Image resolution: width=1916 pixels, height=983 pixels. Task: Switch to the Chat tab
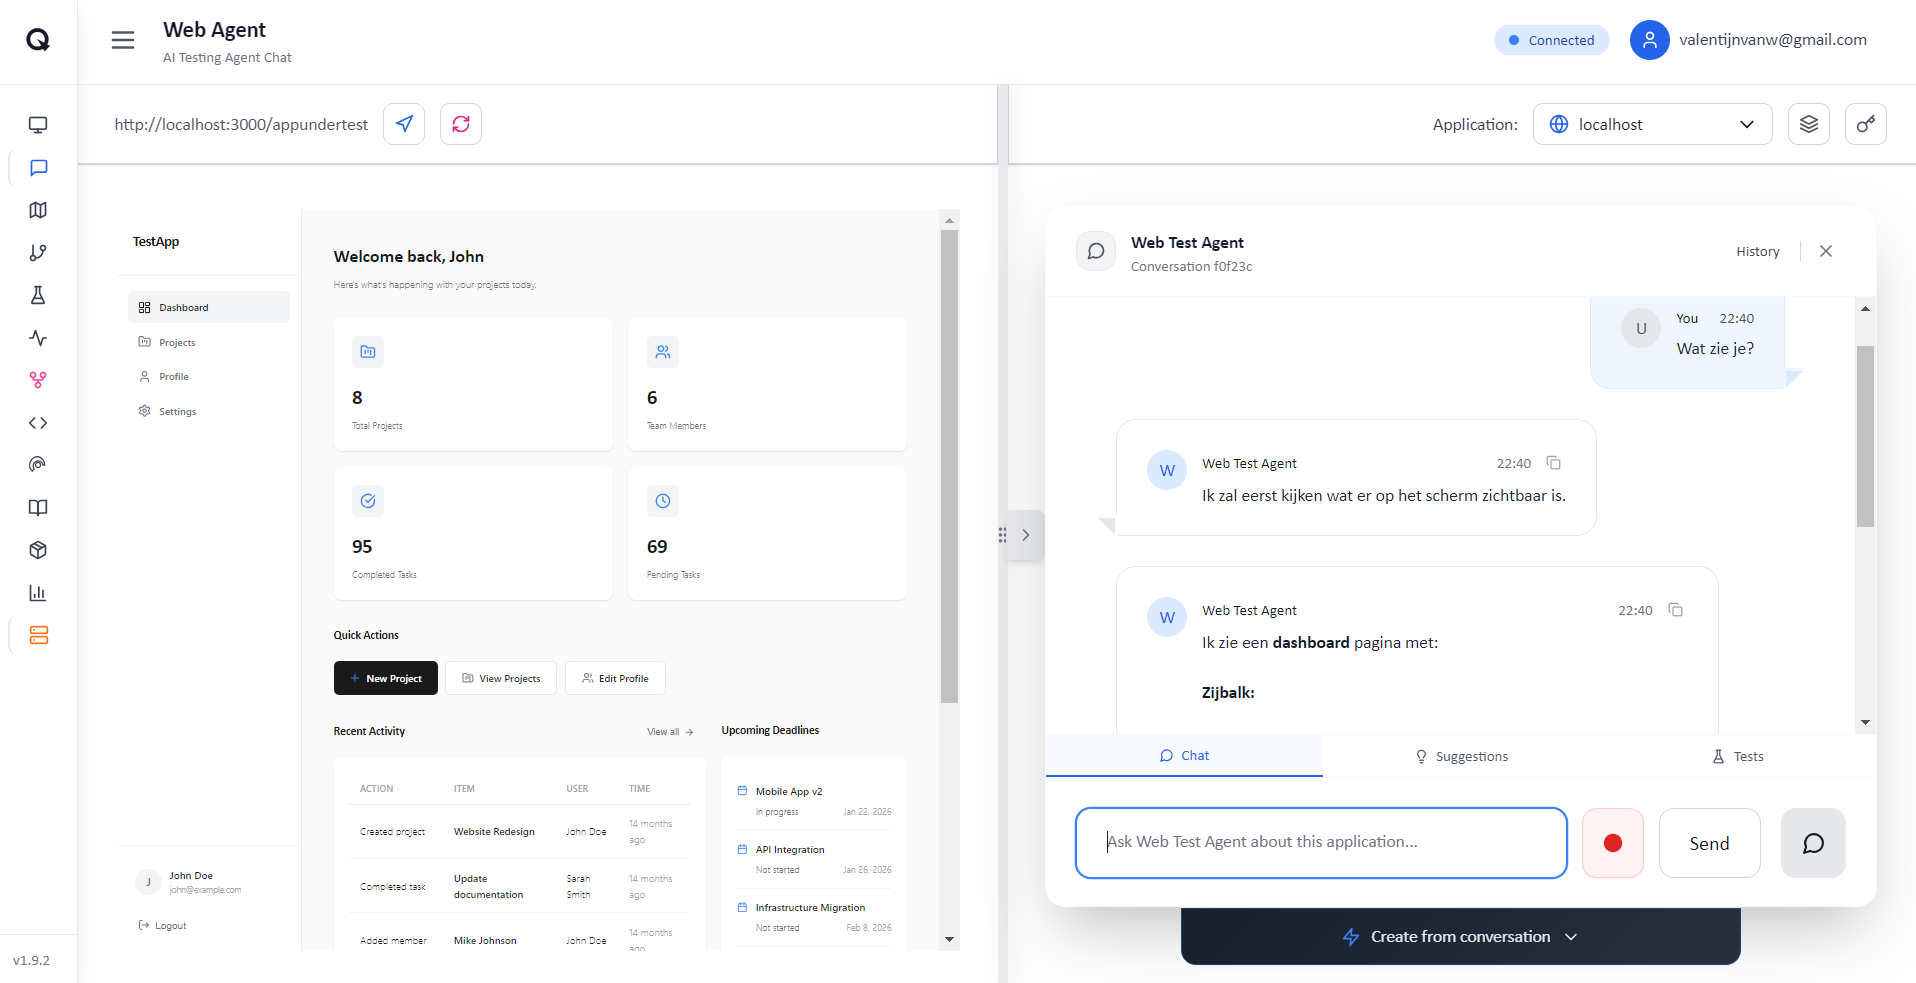tap(1184, 756)
